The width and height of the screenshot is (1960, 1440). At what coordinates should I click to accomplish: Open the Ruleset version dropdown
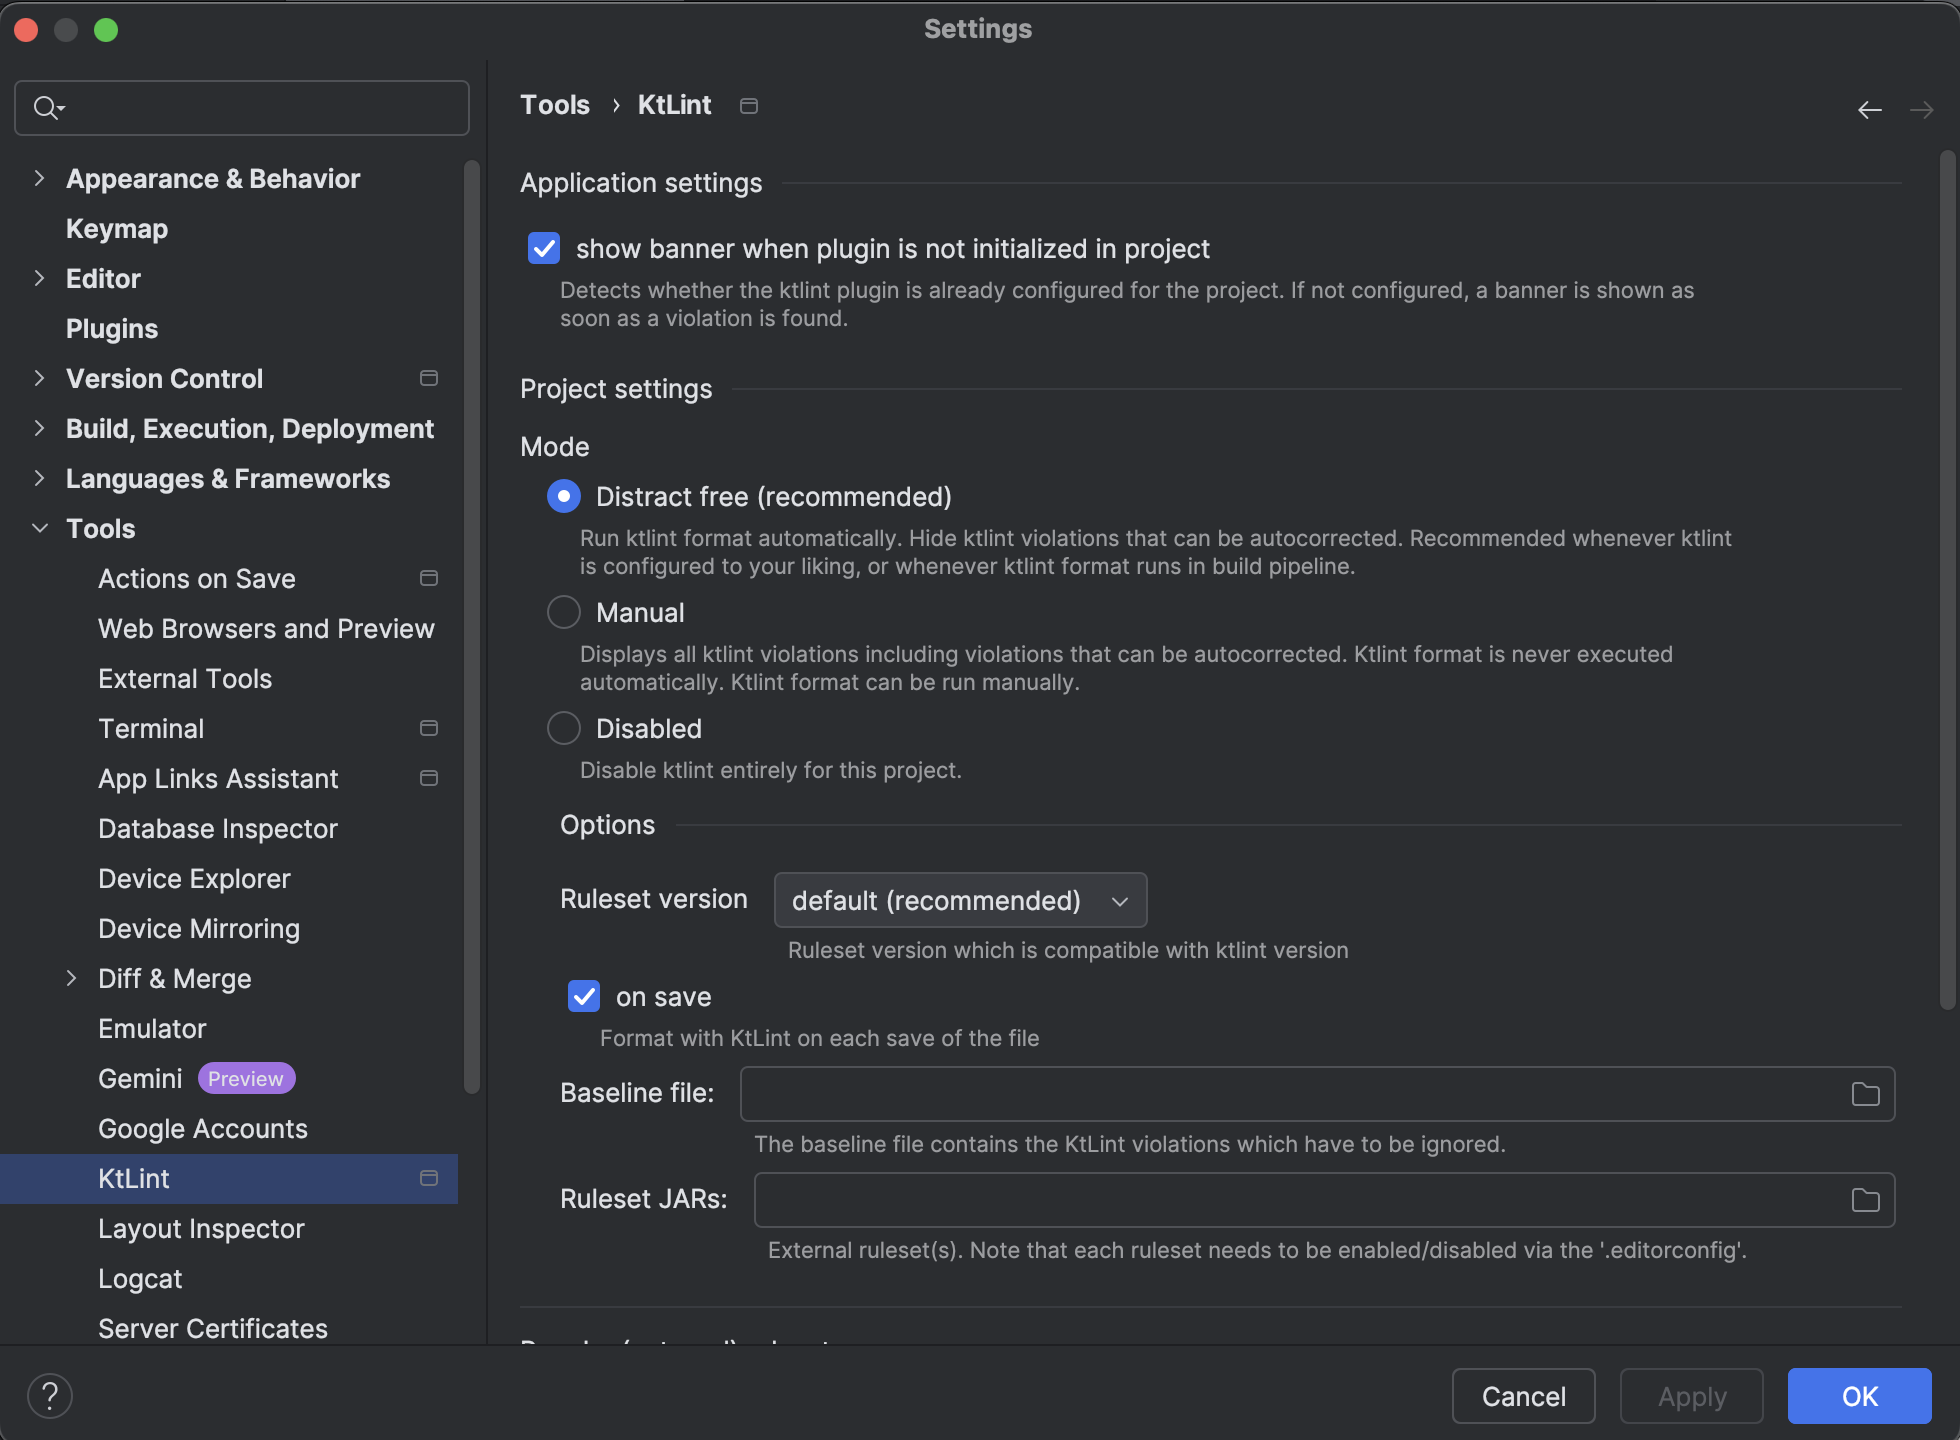960,901
